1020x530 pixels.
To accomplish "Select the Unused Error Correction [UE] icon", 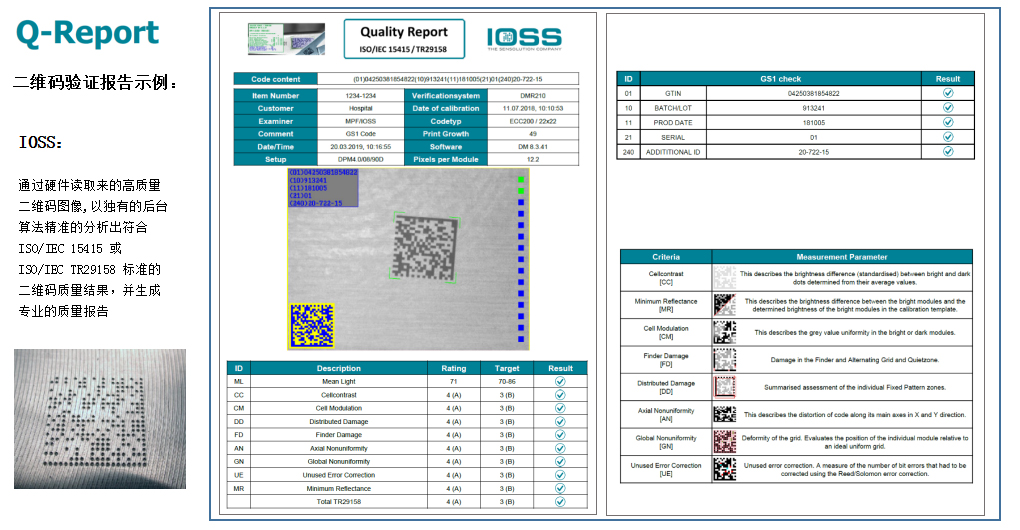I will coord(725,469).
